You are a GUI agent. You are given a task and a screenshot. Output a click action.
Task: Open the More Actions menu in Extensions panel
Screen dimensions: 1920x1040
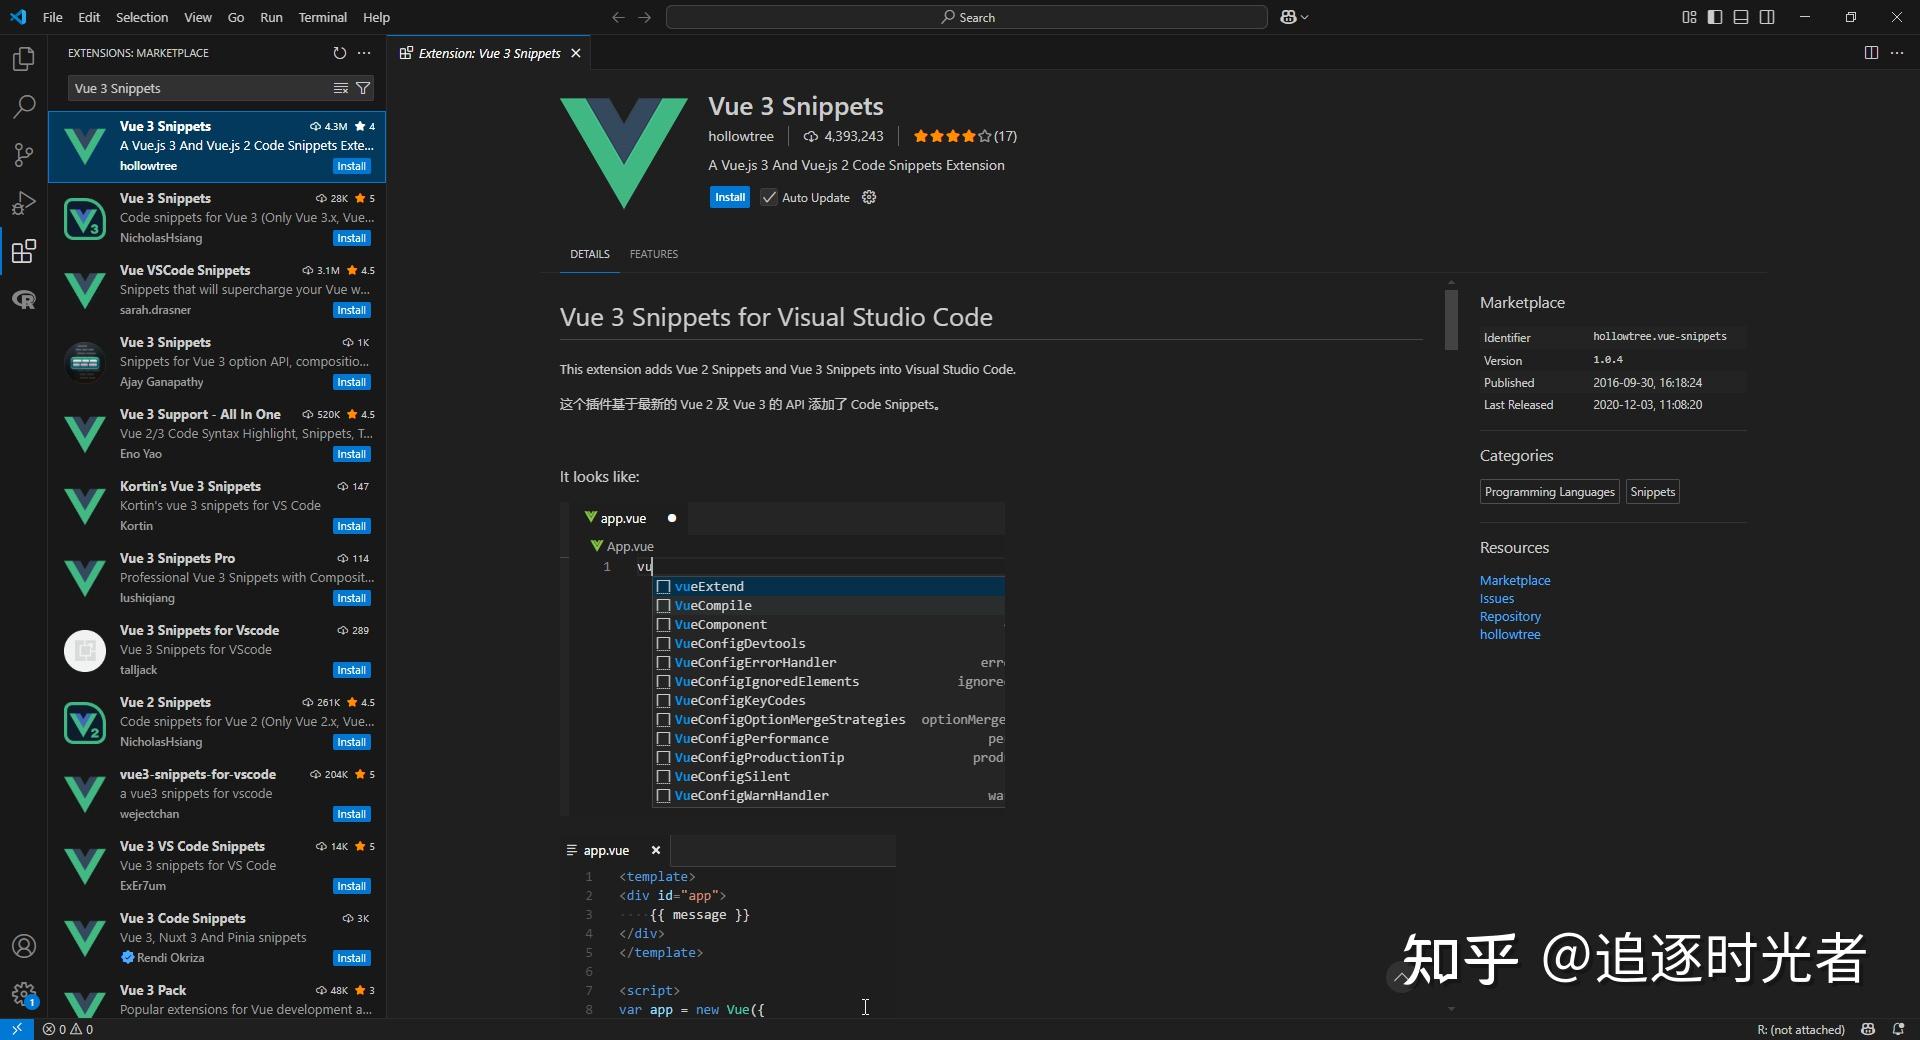[x=363, y=53]
